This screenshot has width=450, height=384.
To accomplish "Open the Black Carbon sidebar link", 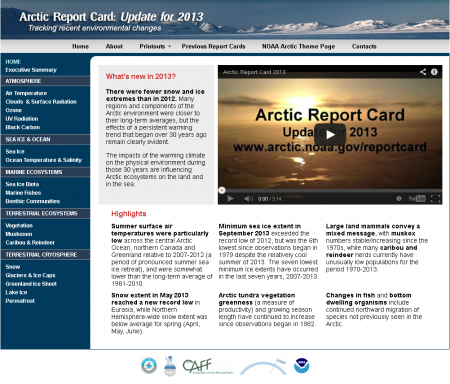I will (23, 127).
